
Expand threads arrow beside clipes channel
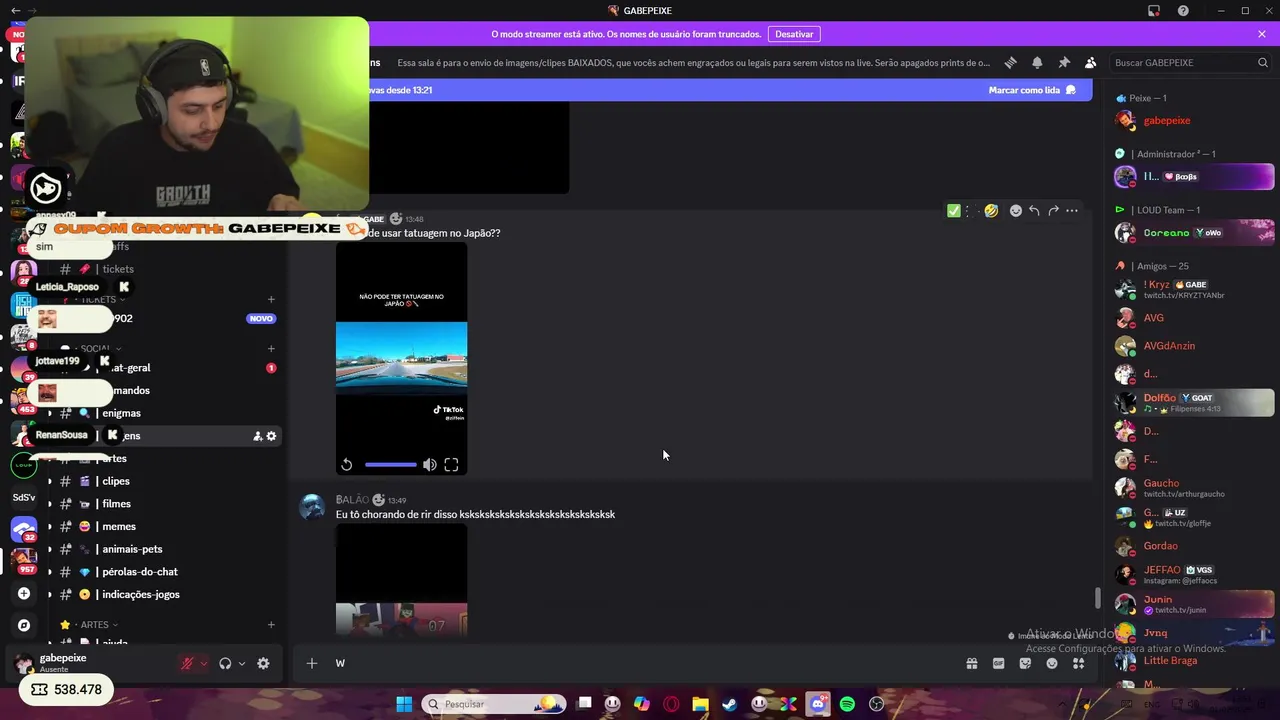point(49,481)
